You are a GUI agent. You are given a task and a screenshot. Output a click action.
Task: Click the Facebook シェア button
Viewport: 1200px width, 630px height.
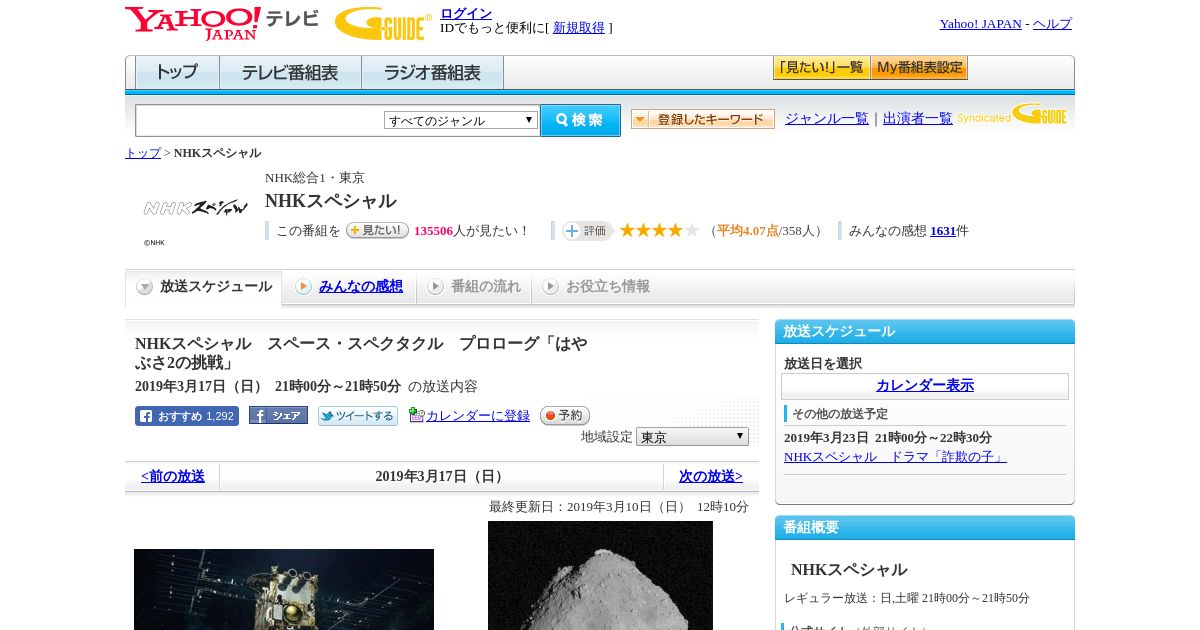tap(278, 416)
